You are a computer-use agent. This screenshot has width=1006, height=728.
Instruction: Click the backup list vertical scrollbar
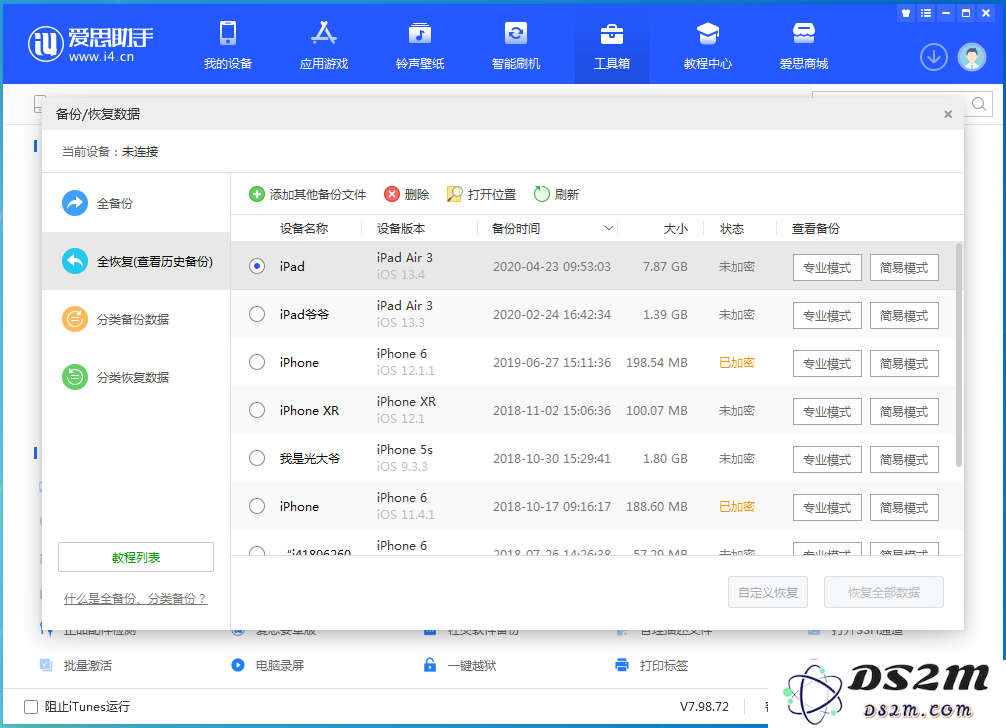(959, 355)
